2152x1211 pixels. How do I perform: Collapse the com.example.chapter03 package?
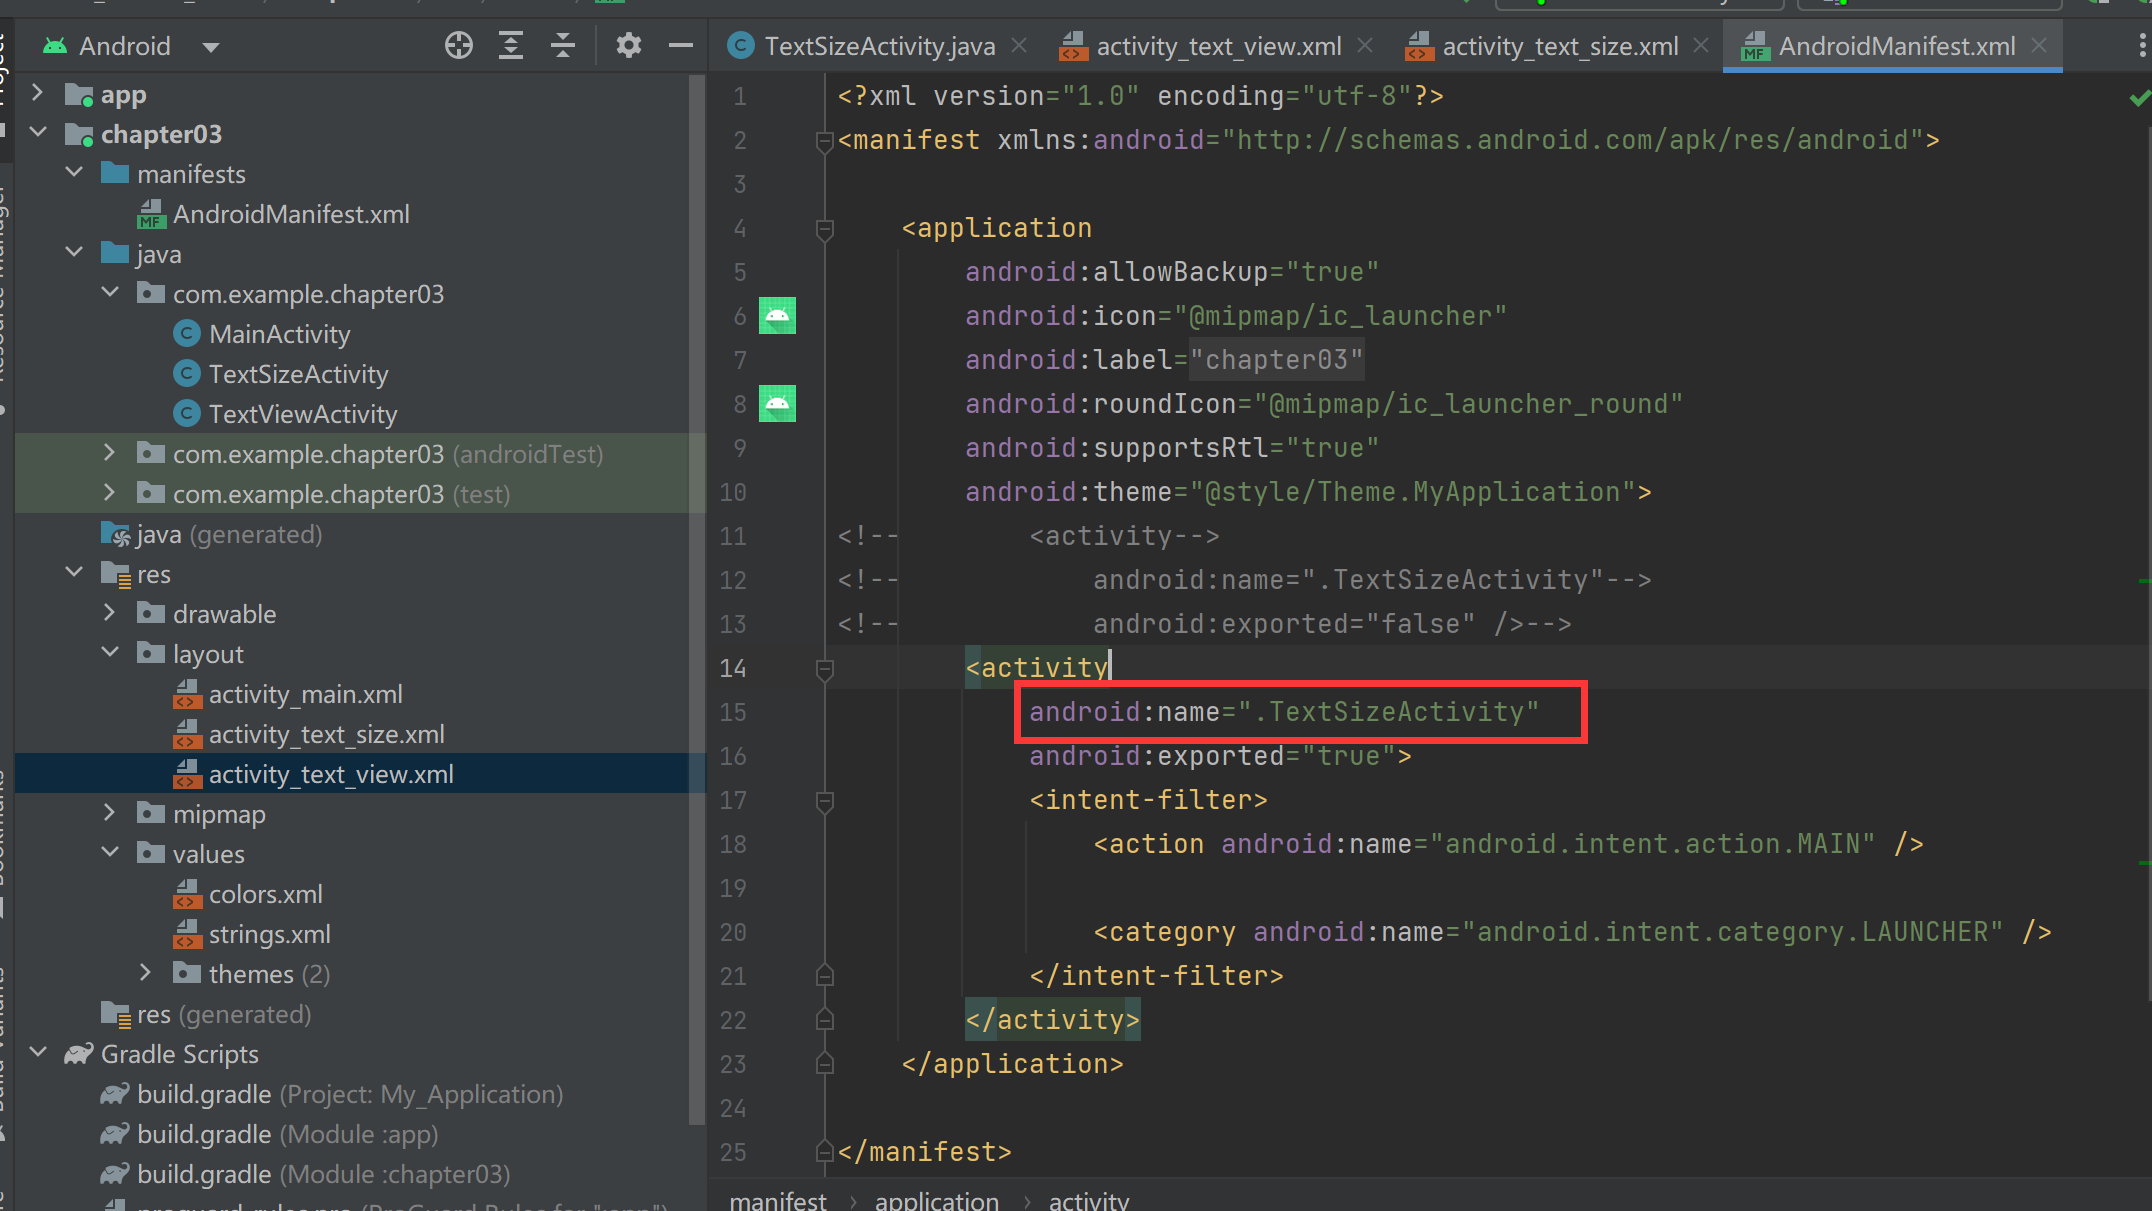point(110,293)
